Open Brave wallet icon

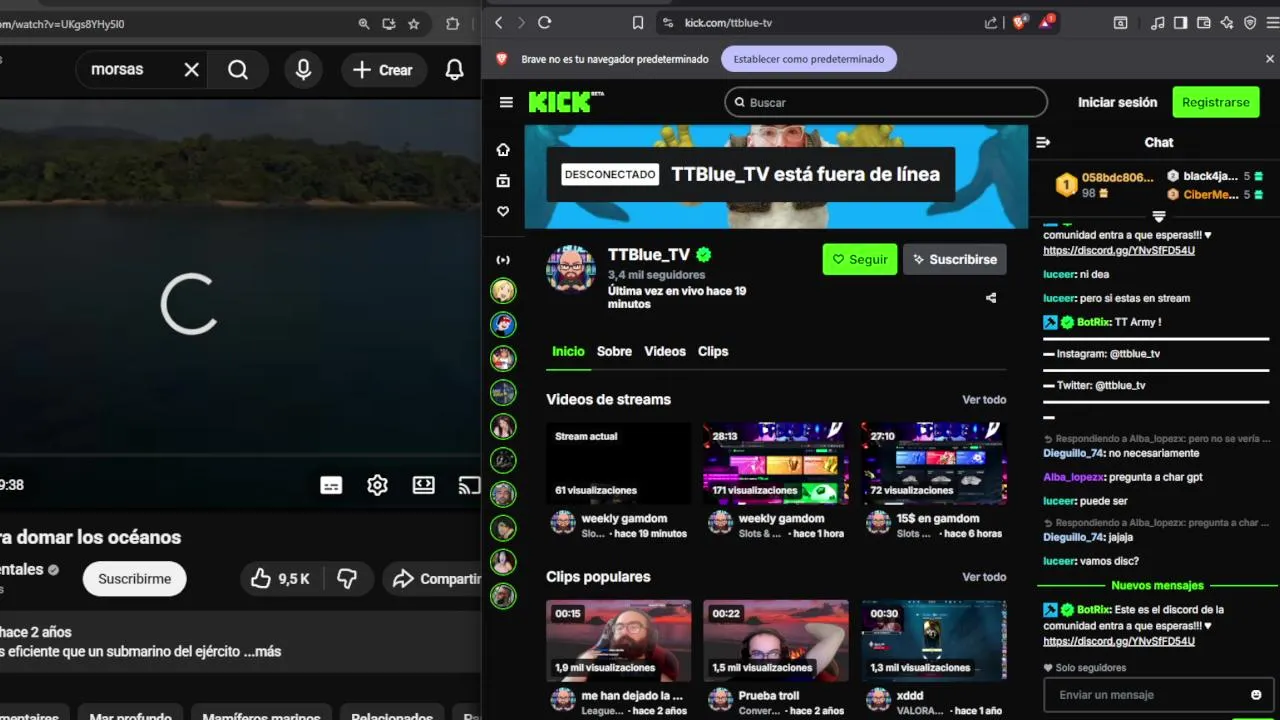[1204, 23]
